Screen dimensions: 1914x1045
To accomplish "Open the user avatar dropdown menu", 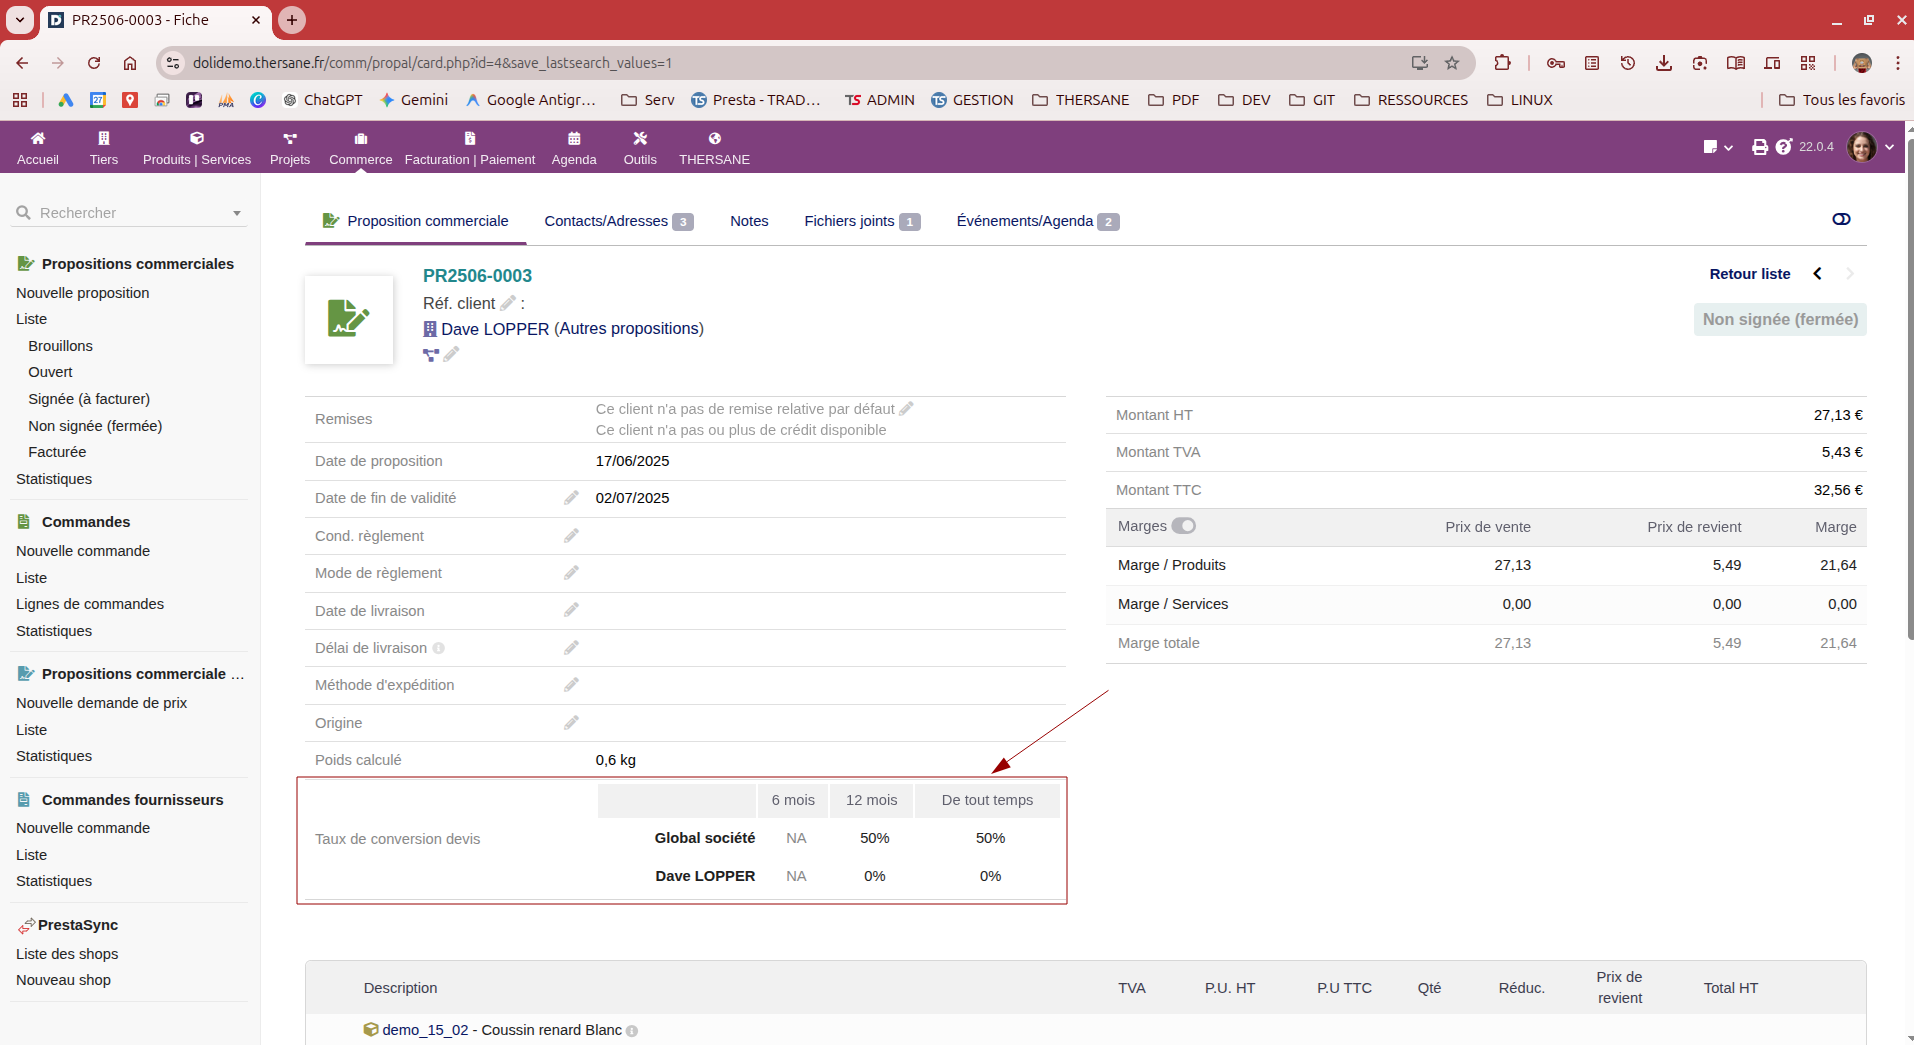I will [1869, 147].
